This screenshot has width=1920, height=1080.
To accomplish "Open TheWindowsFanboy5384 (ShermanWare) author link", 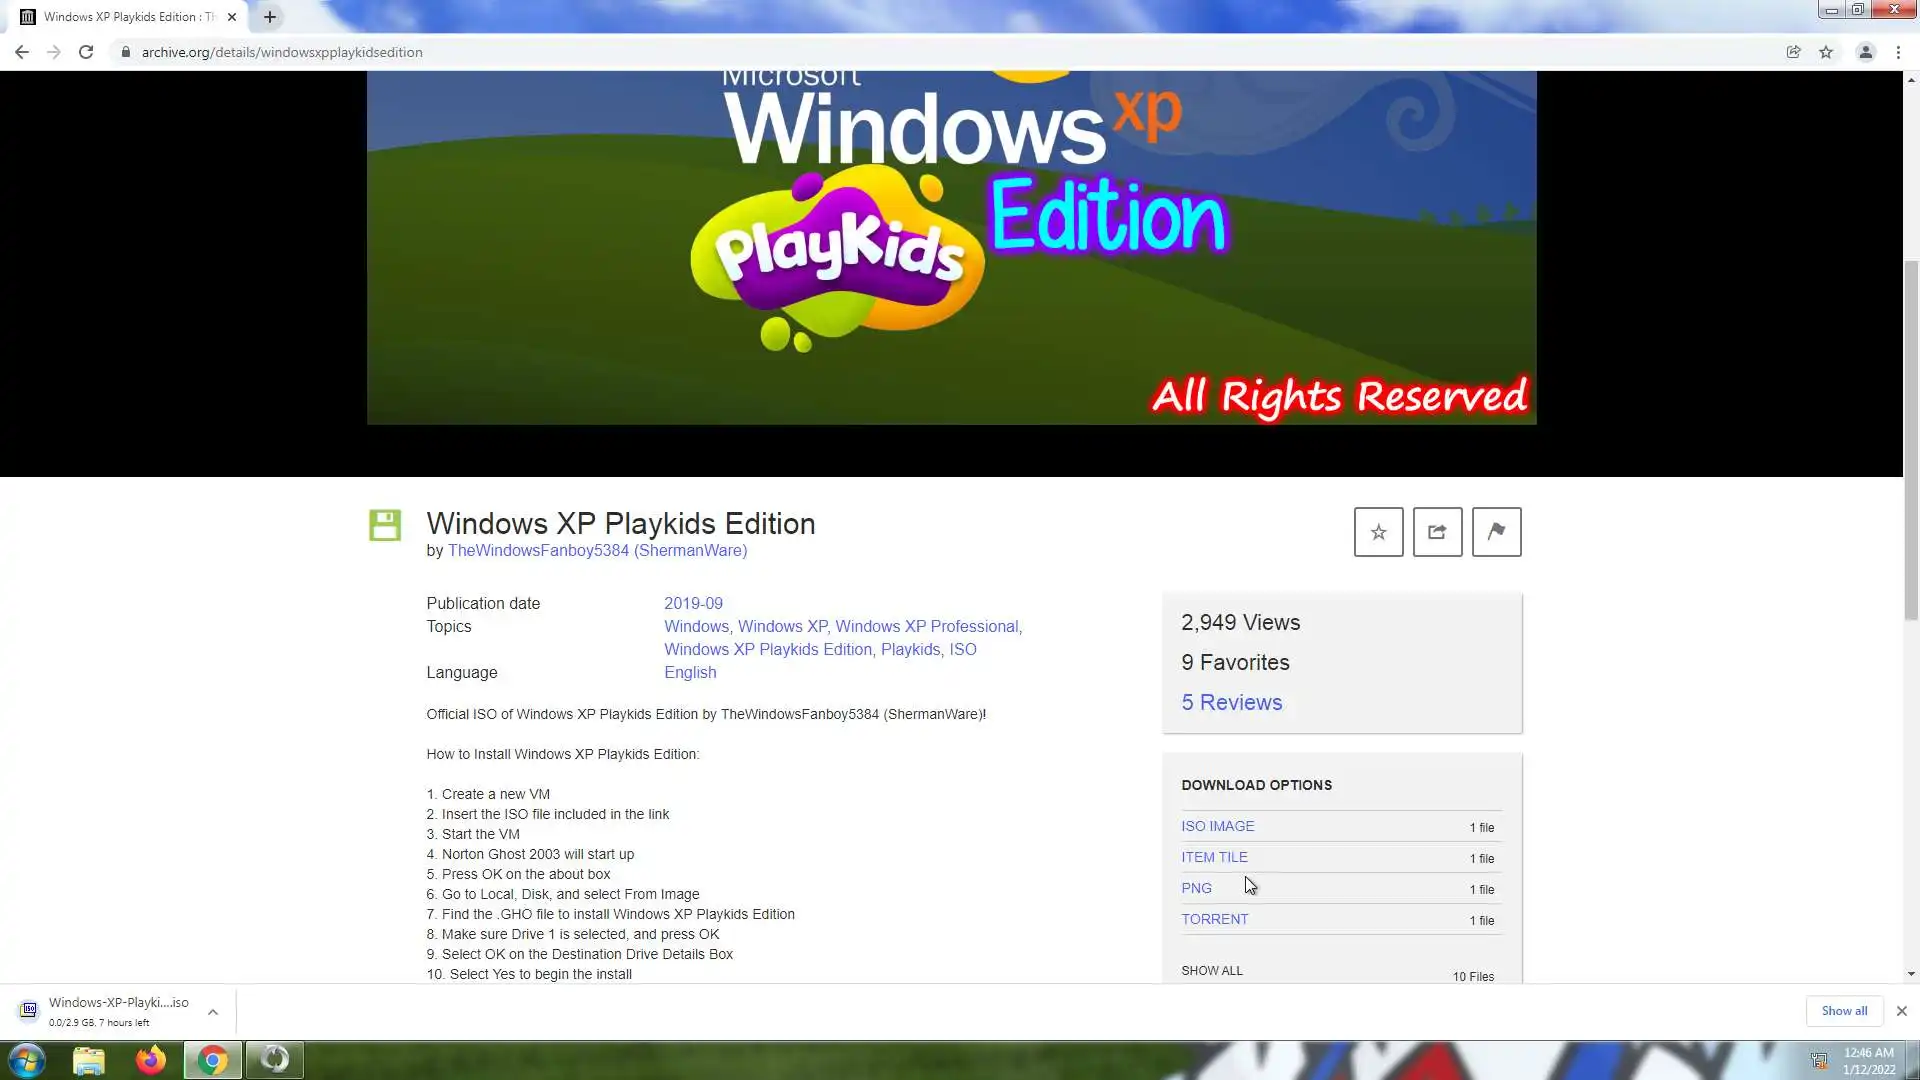I will [x=597, y=551].
